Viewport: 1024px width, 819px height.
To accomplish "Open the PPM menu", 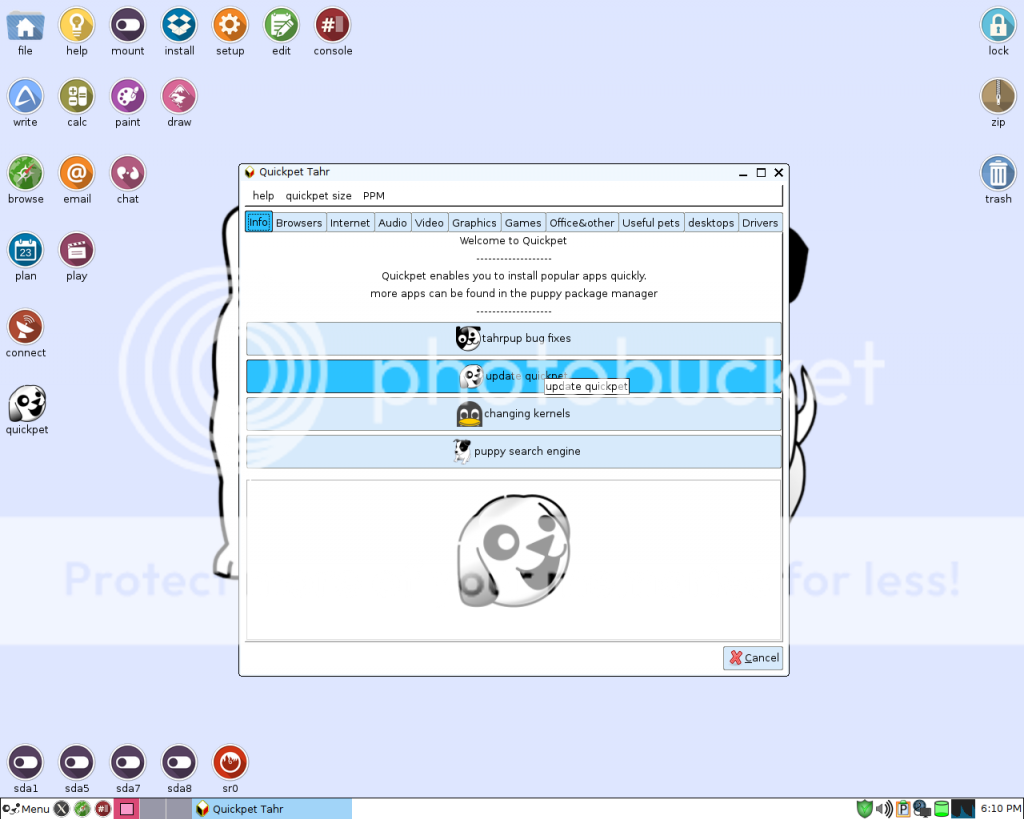I will (x=373, y=195).
